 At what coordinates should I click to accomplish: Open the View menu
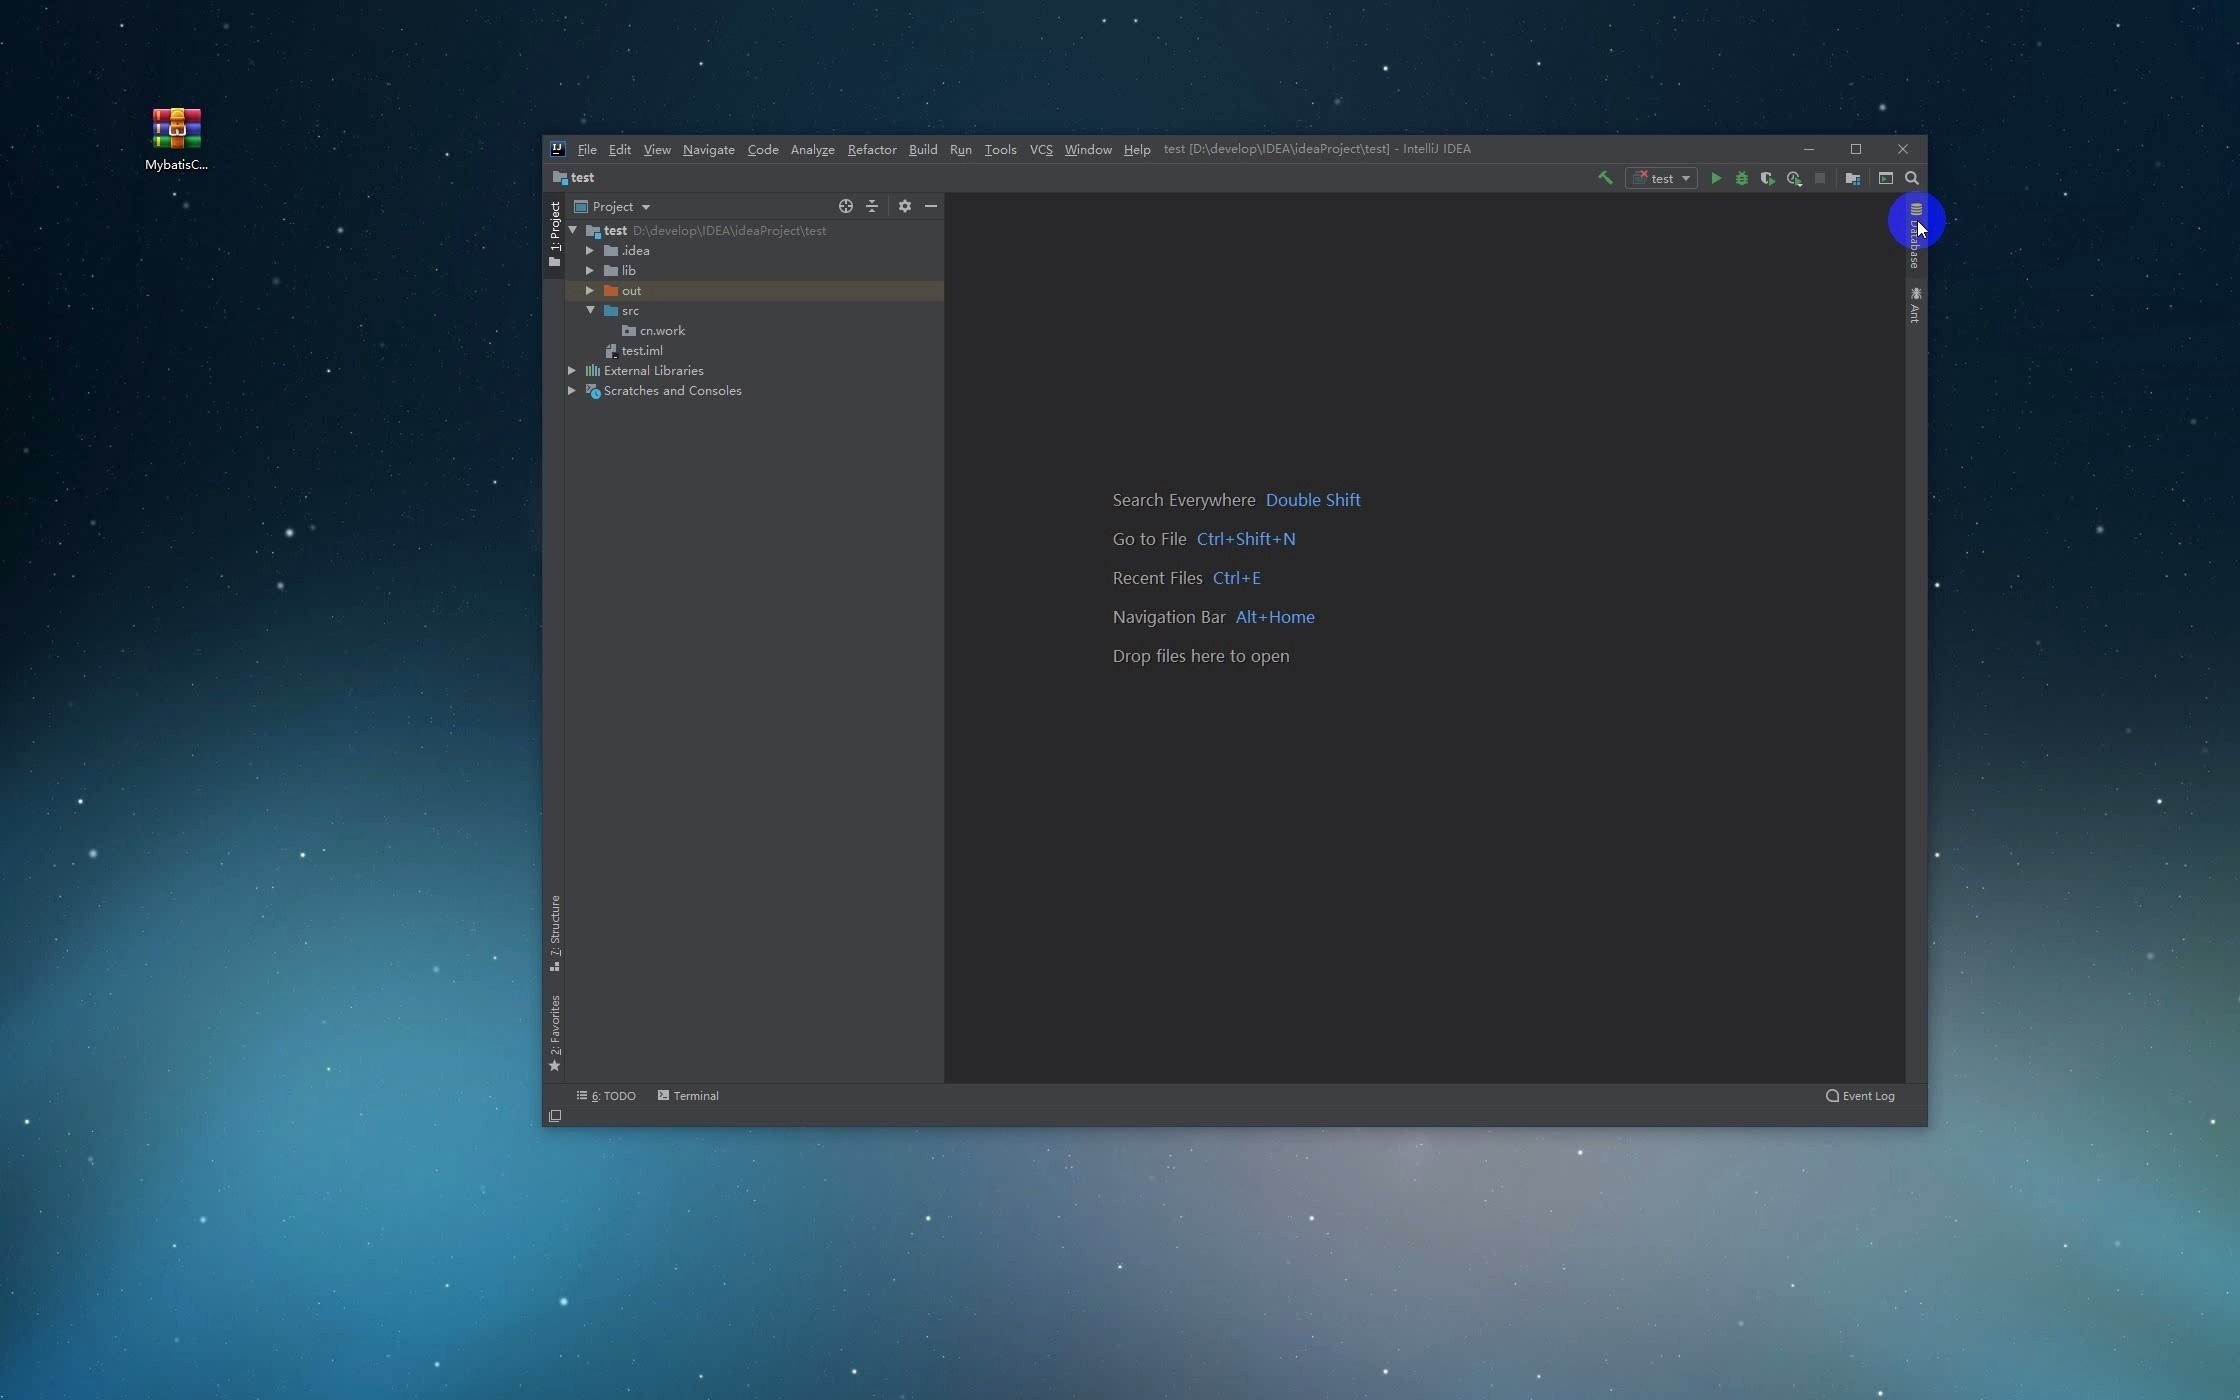pyautogui.click(x=657, y=149)
